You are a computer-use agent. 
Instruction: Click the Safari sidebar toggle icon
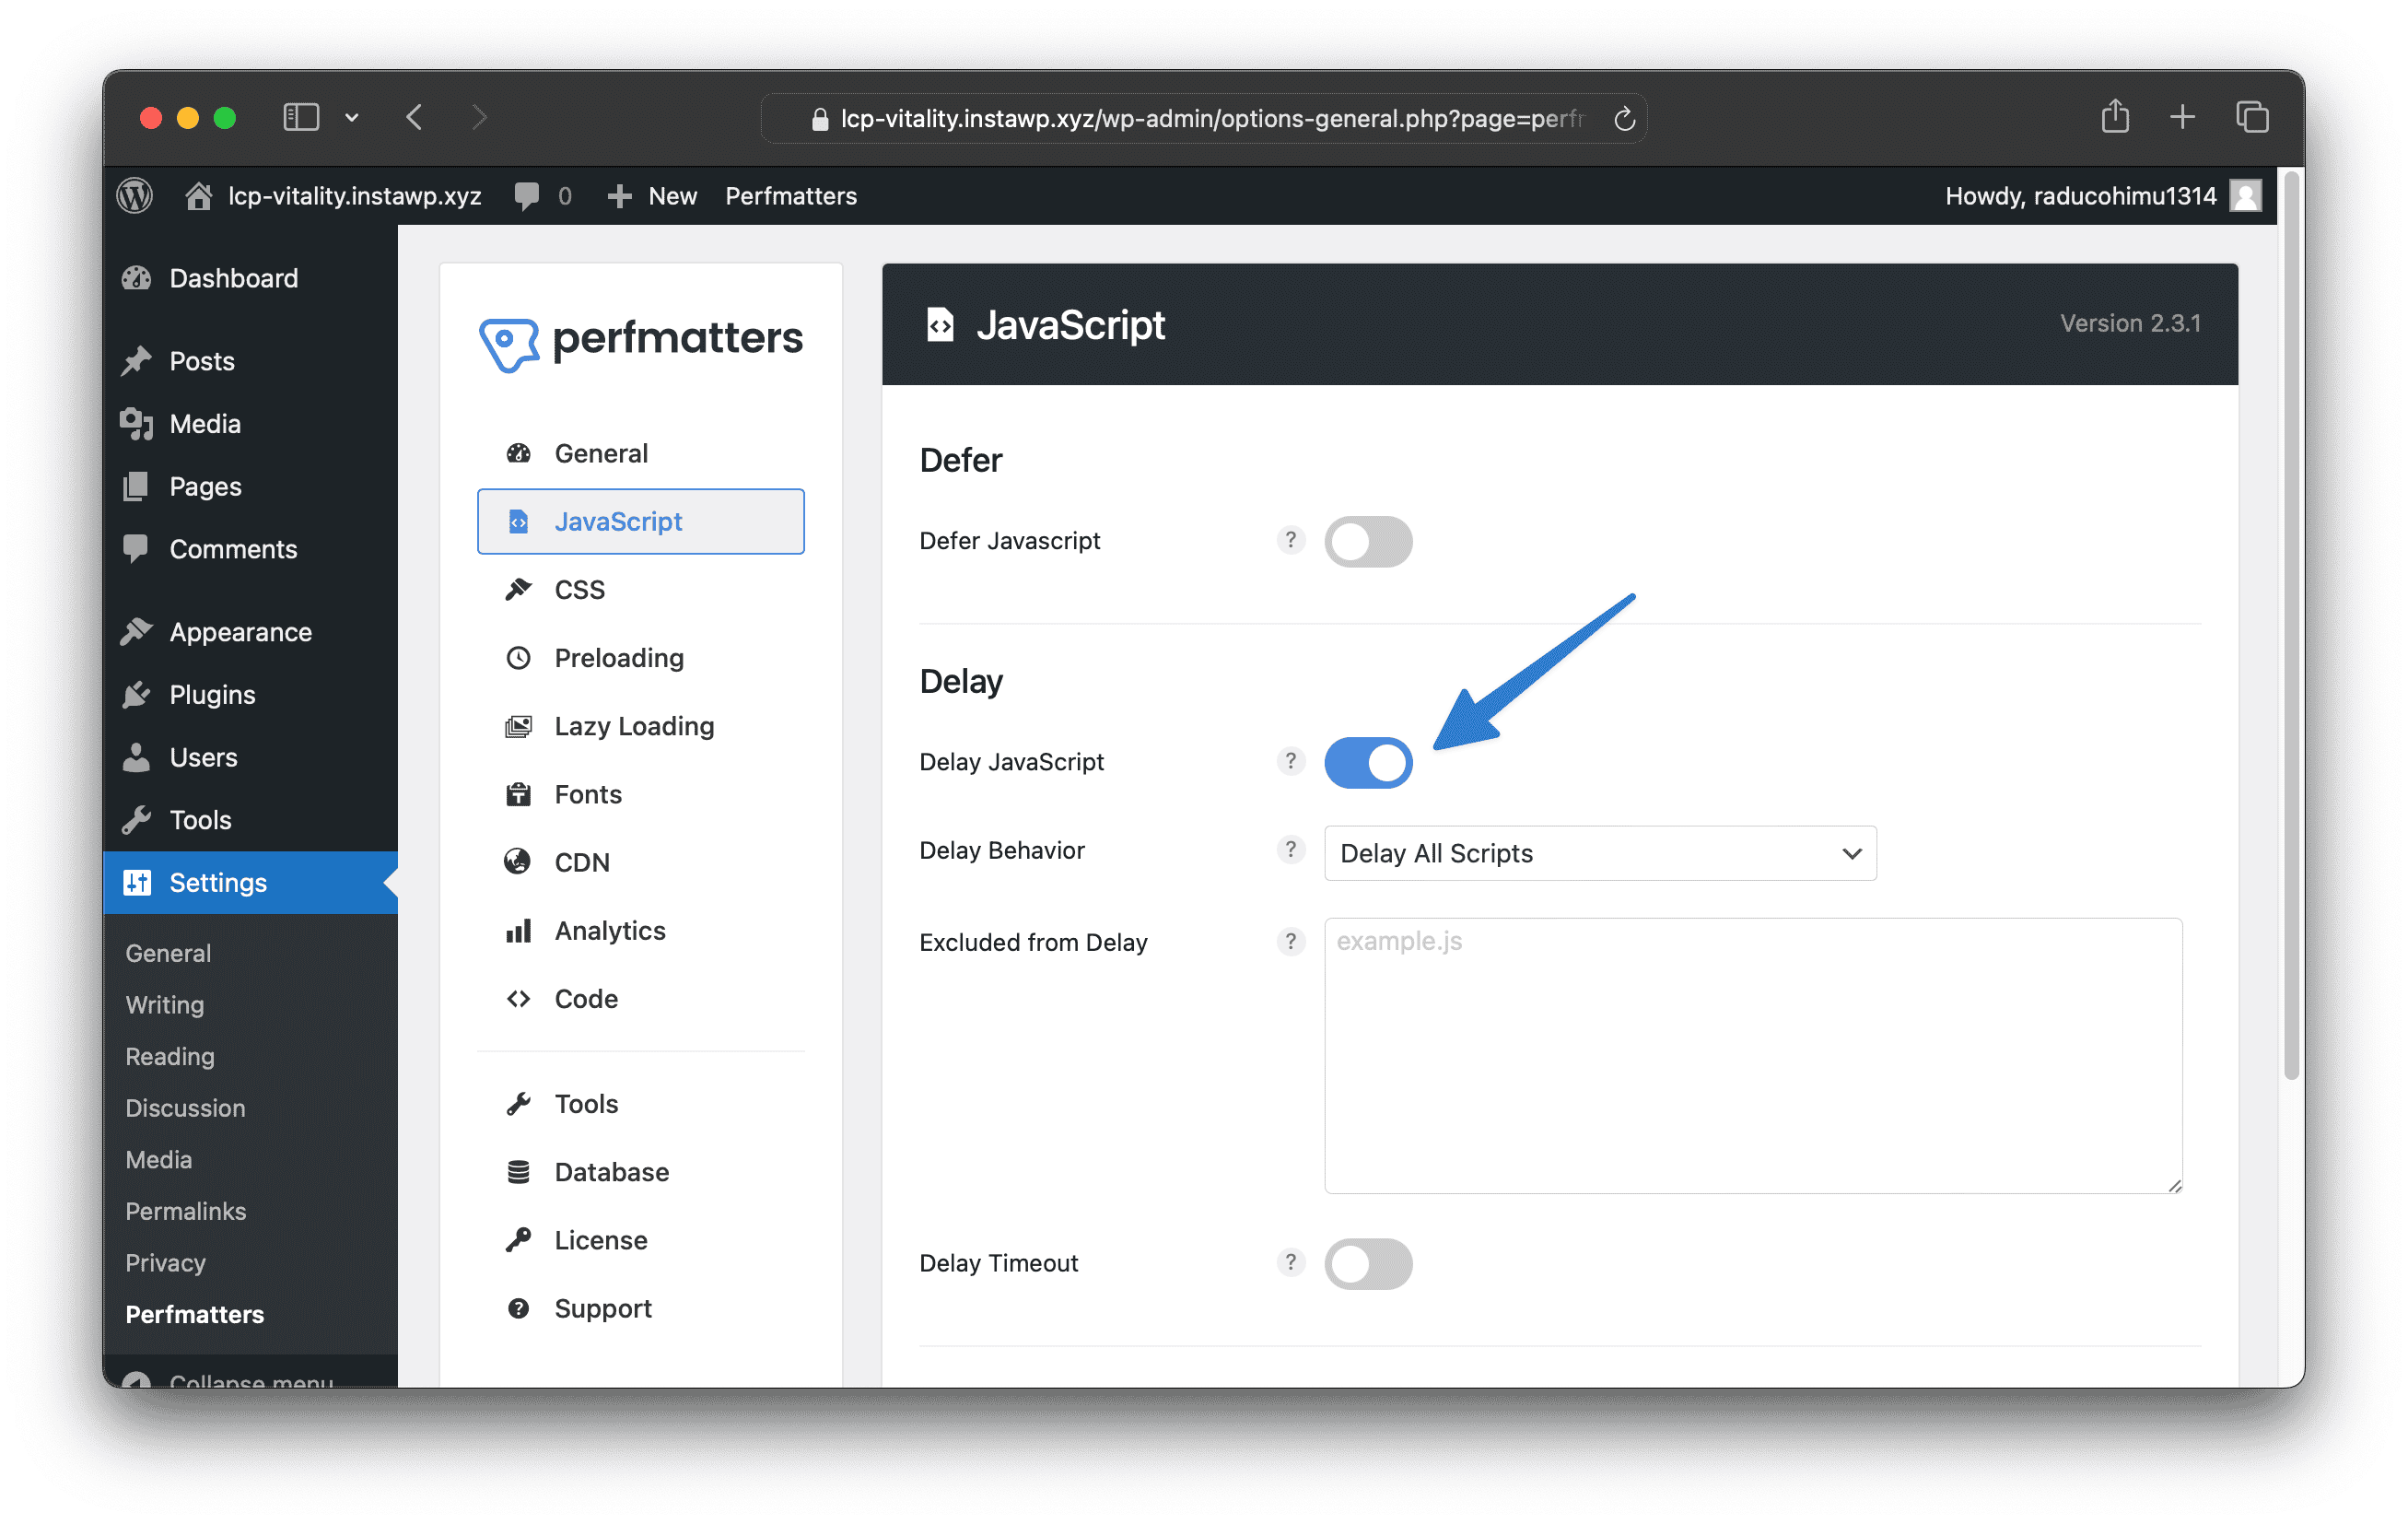[x=301, y=118]
